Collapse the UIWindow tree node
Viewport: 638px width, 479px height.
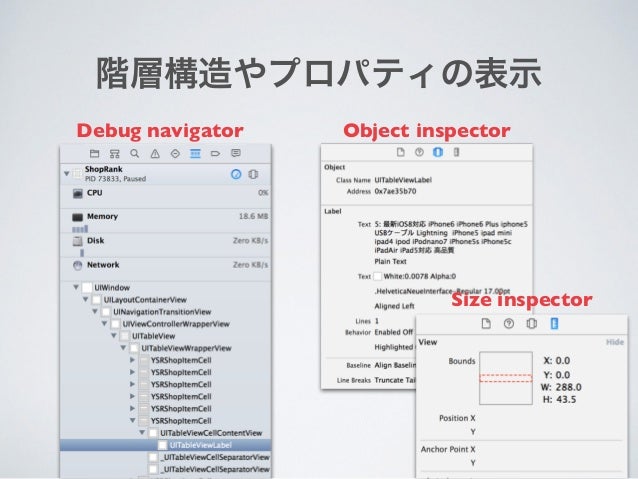76,287
